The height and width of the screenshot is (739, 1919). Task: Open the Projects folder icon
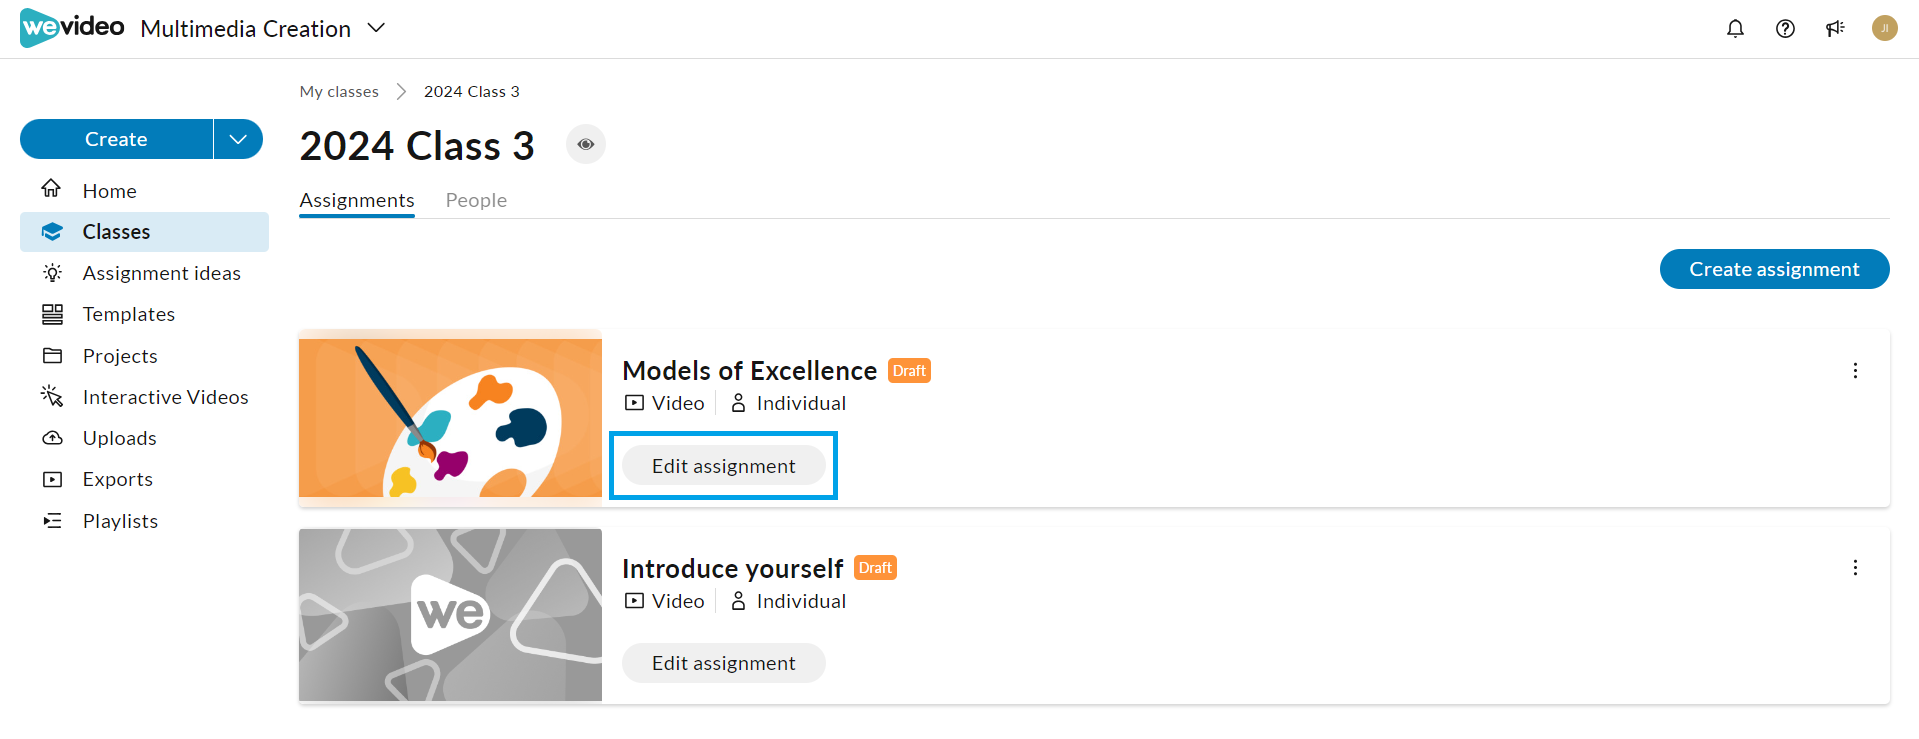click(x=52, y=355)
